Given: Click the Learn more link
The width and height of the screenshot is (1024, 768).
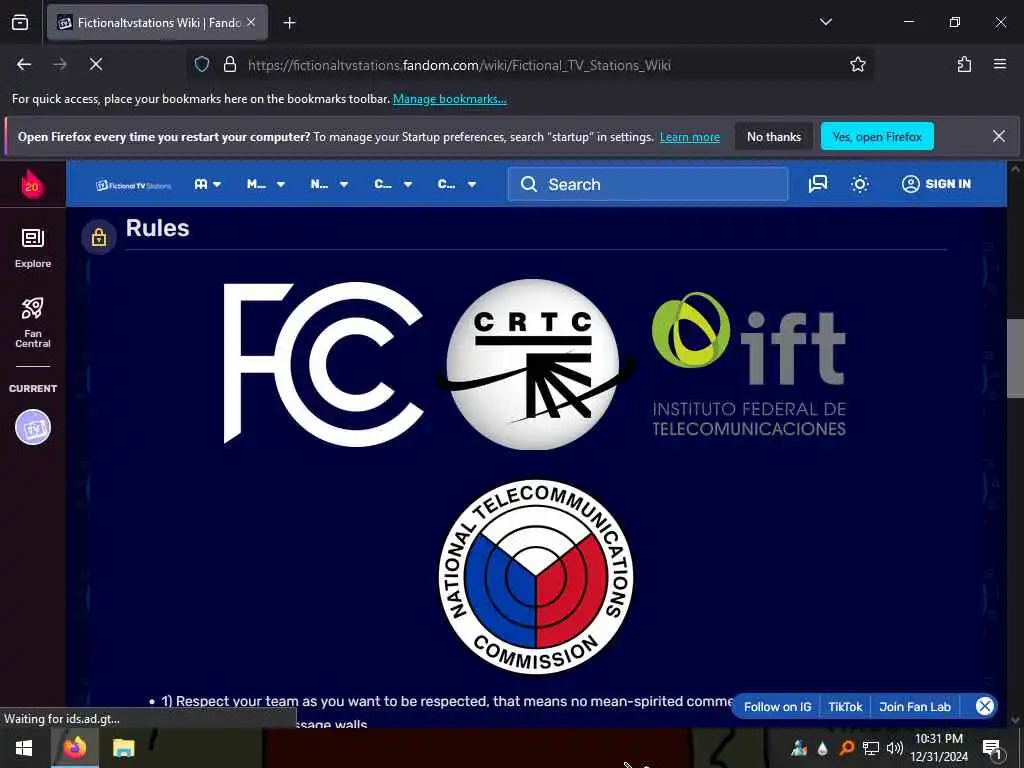Looking at the screenshot, I should coord(690,137).
